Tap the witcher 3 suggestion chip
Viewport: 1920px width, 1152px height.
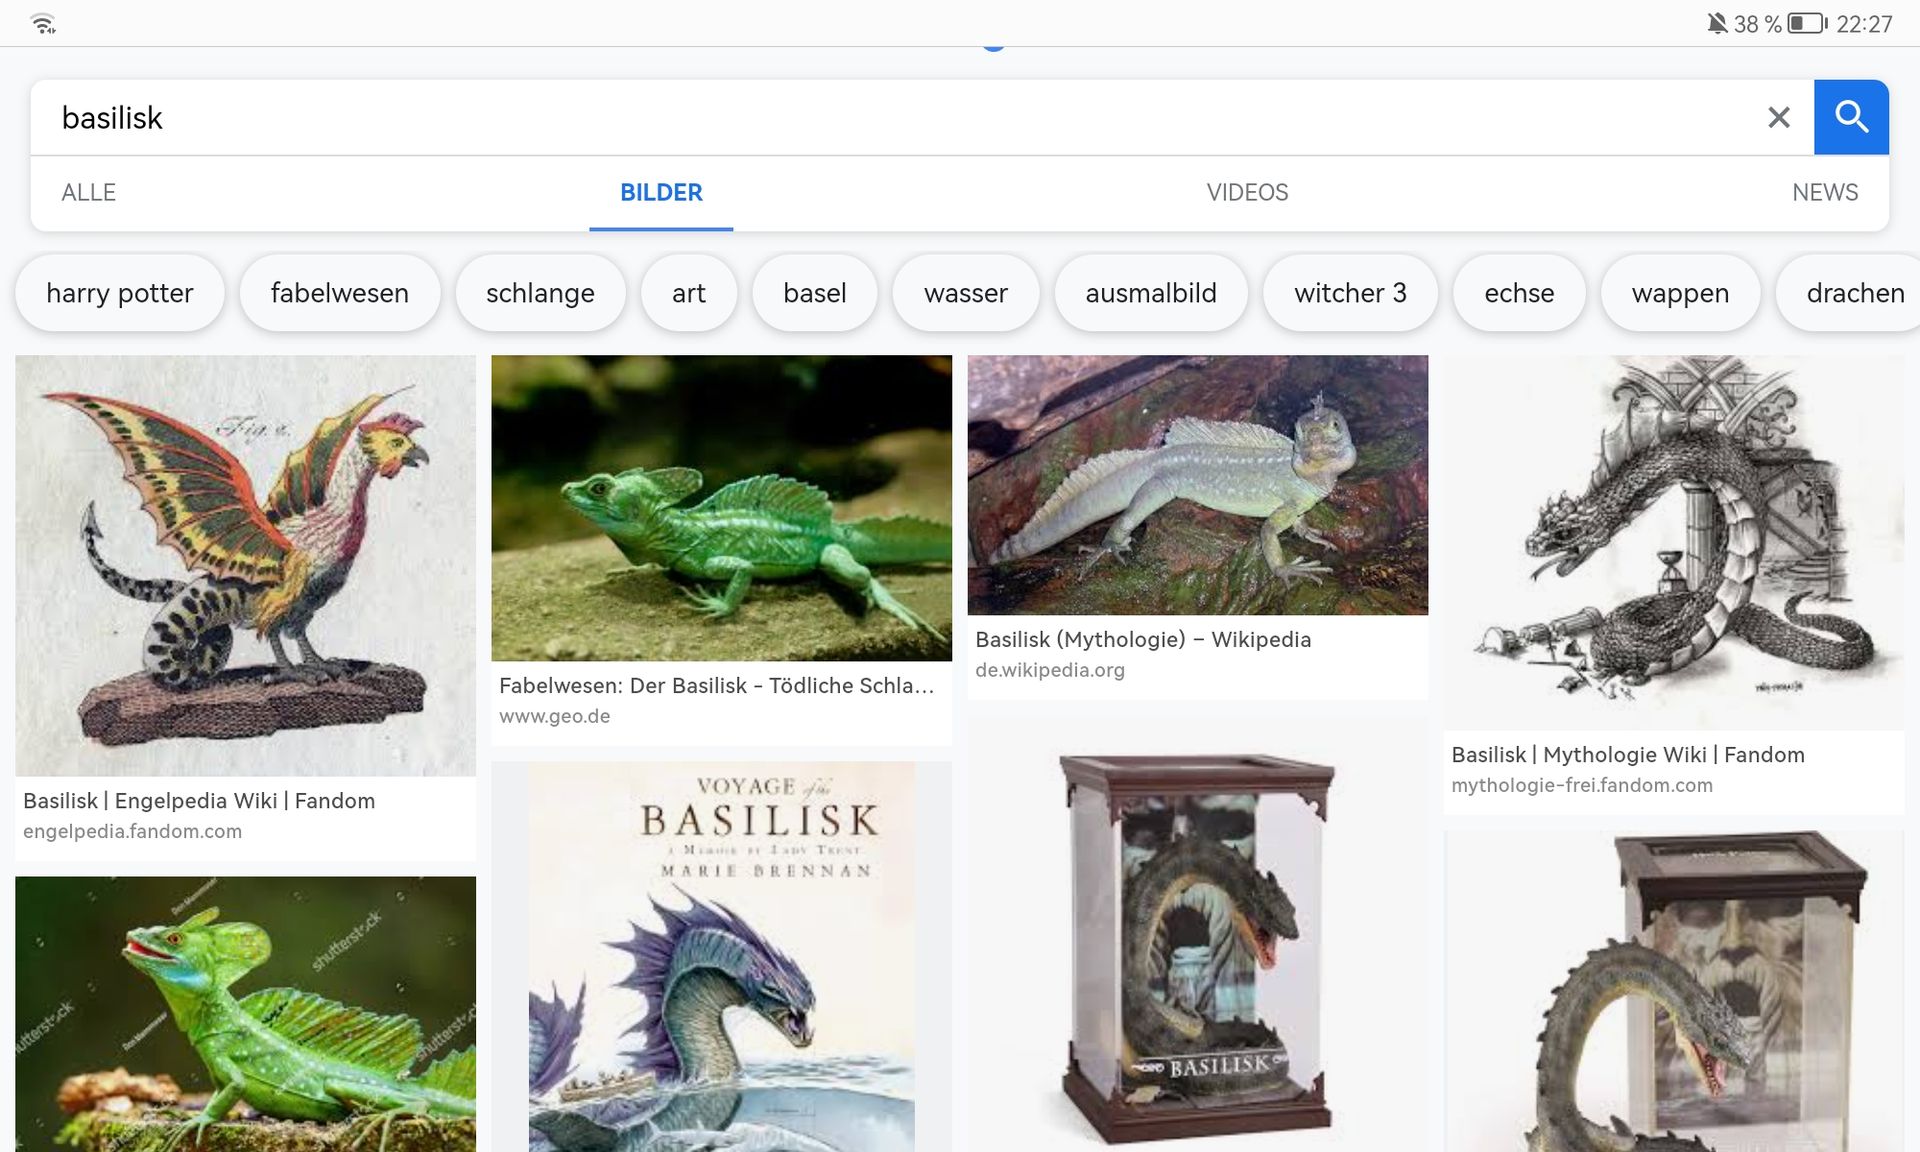pos(1350,293)
